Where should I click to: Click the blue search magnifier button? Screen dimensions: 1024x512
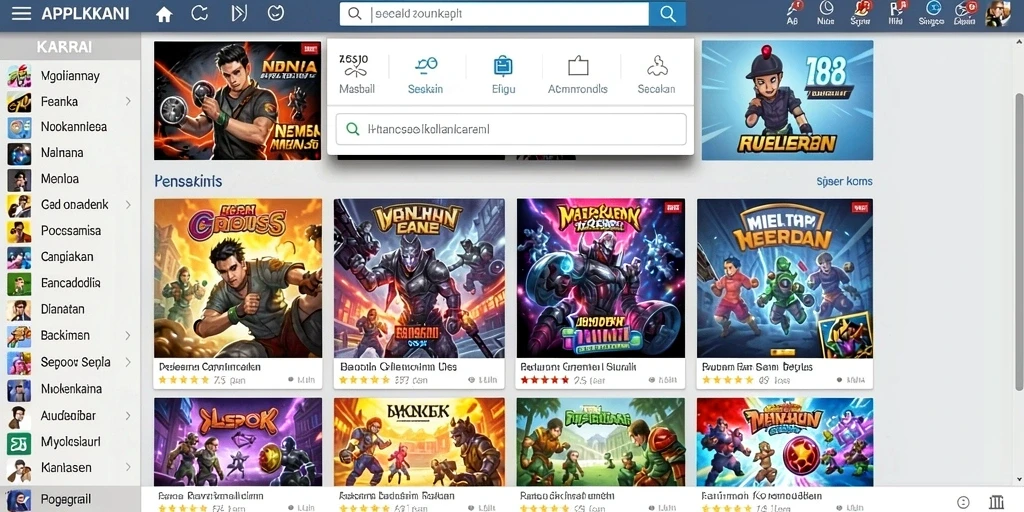point(667,14)
